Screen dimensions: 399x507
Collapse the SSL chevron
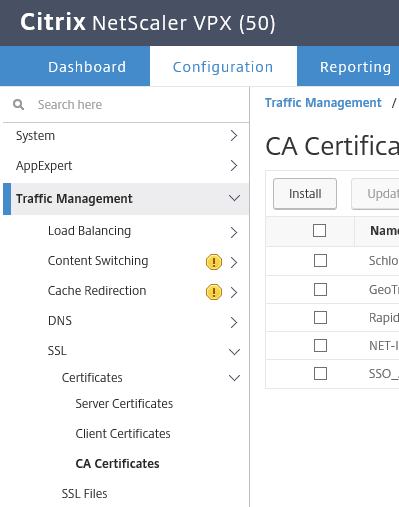(234, 352)
